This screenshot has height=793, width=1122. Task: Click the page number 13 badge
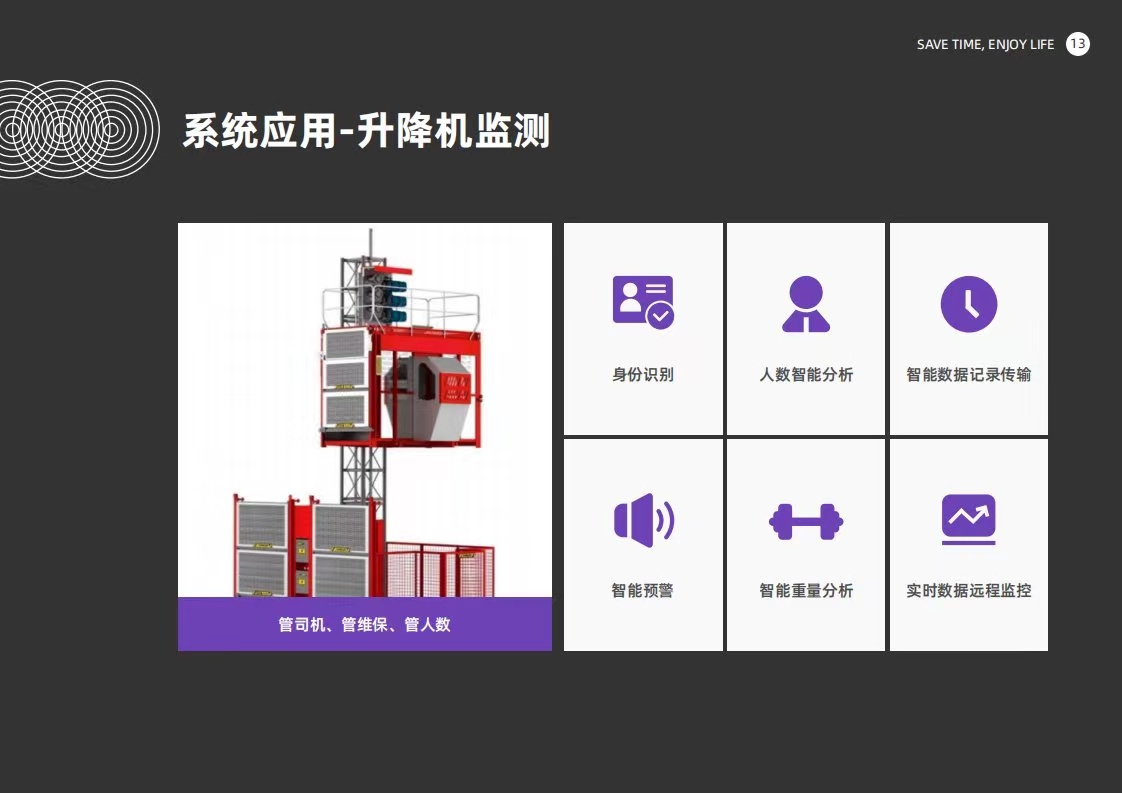(1078, 44)
